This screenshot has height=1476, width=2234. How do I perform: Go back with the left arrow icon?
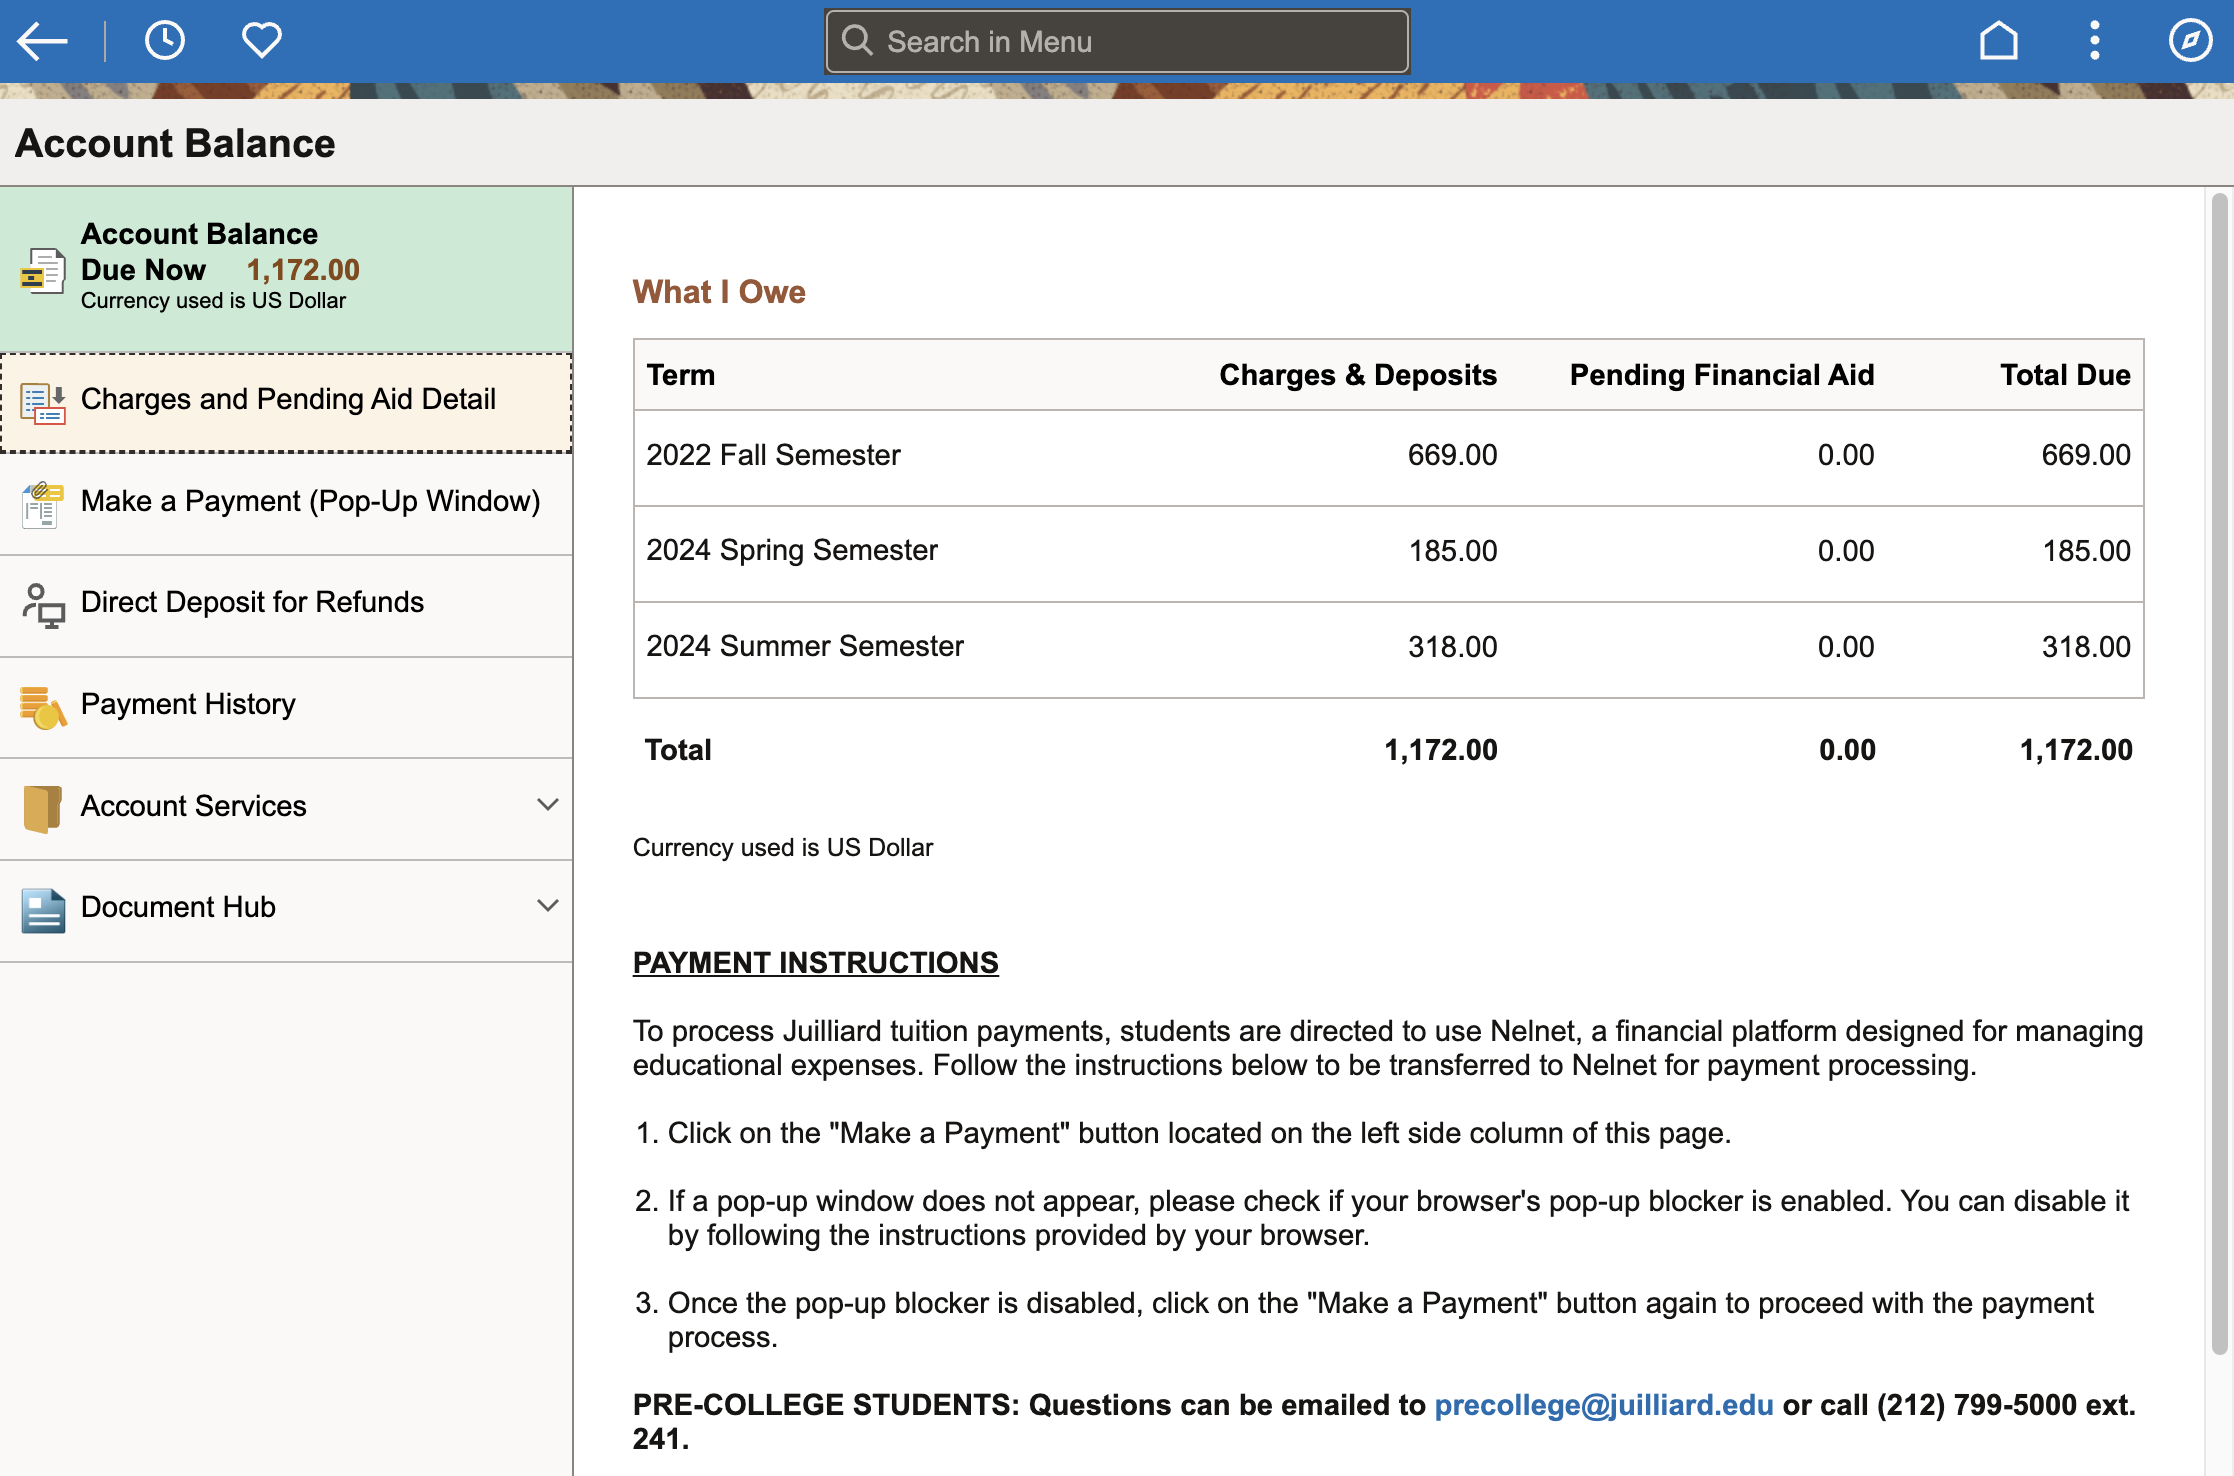tap(42, 41)
